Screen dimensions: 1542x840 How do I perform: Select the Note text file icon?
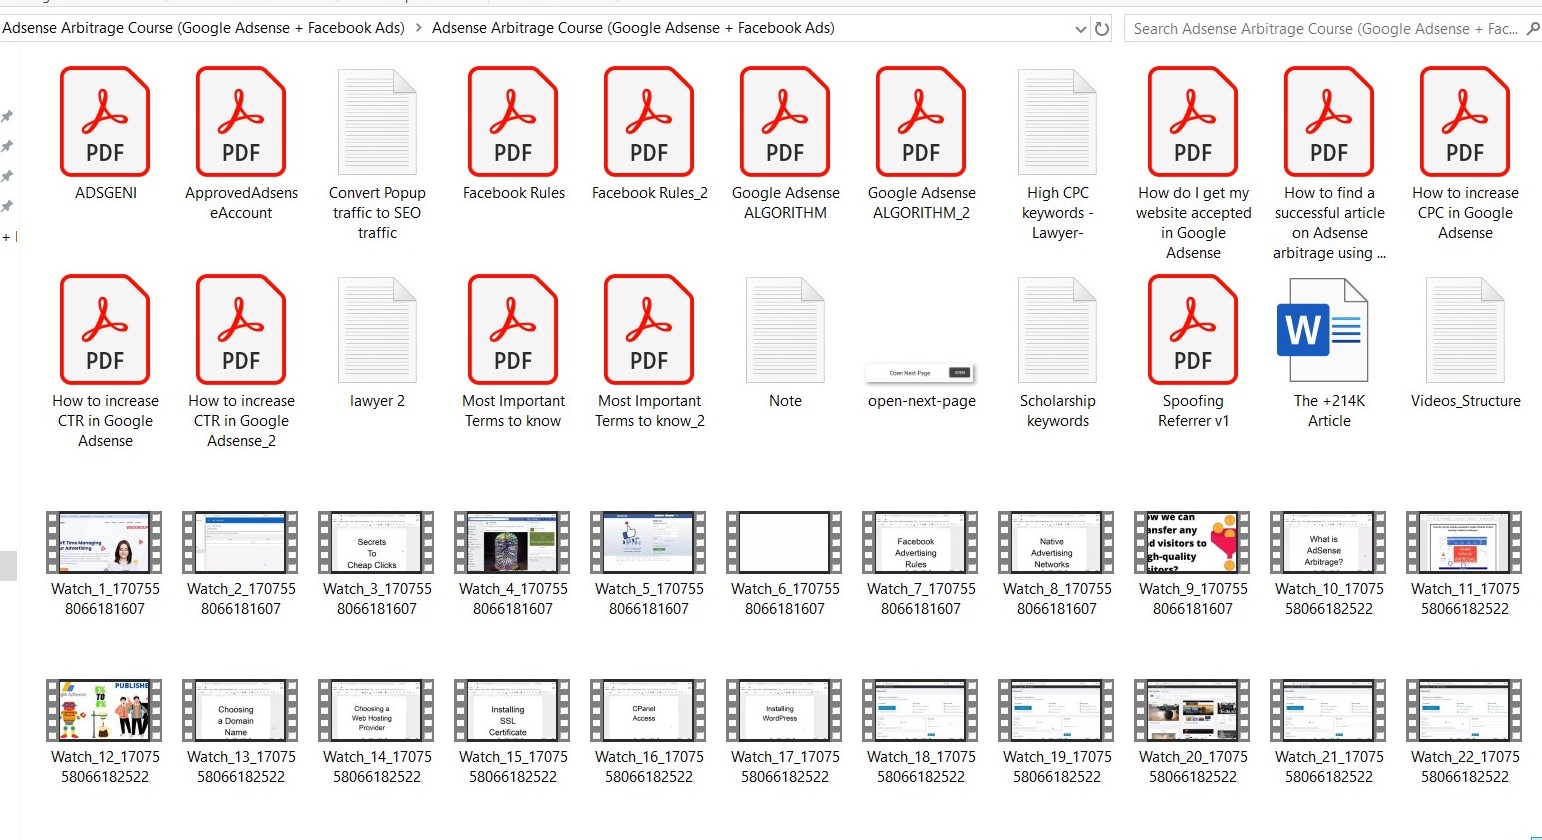(x=785, y=330)
